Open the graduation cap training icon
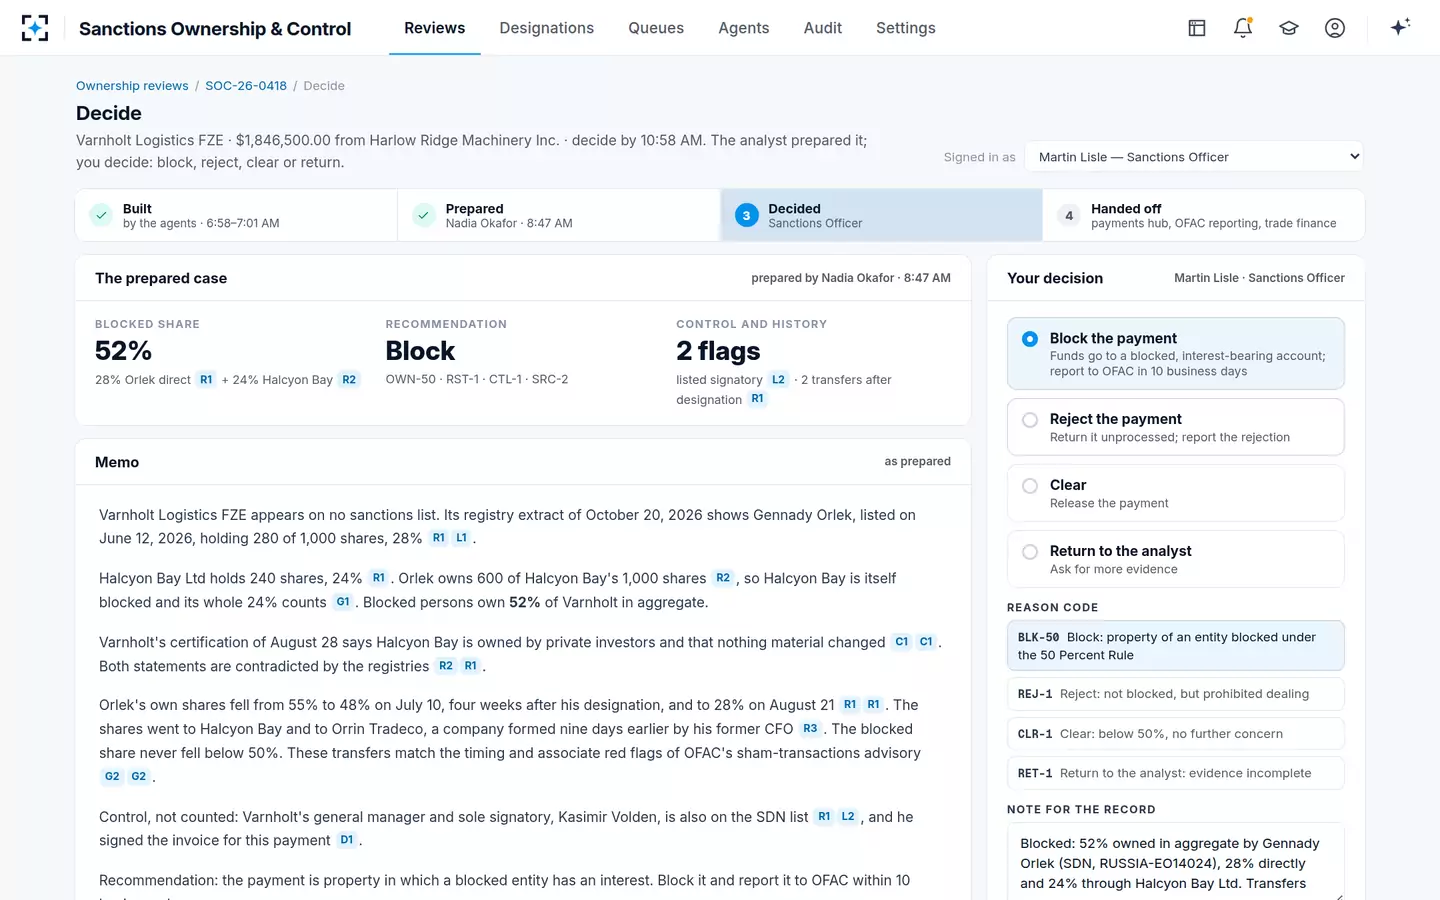Screen dimensions: 1440x900 (1289, 28)
